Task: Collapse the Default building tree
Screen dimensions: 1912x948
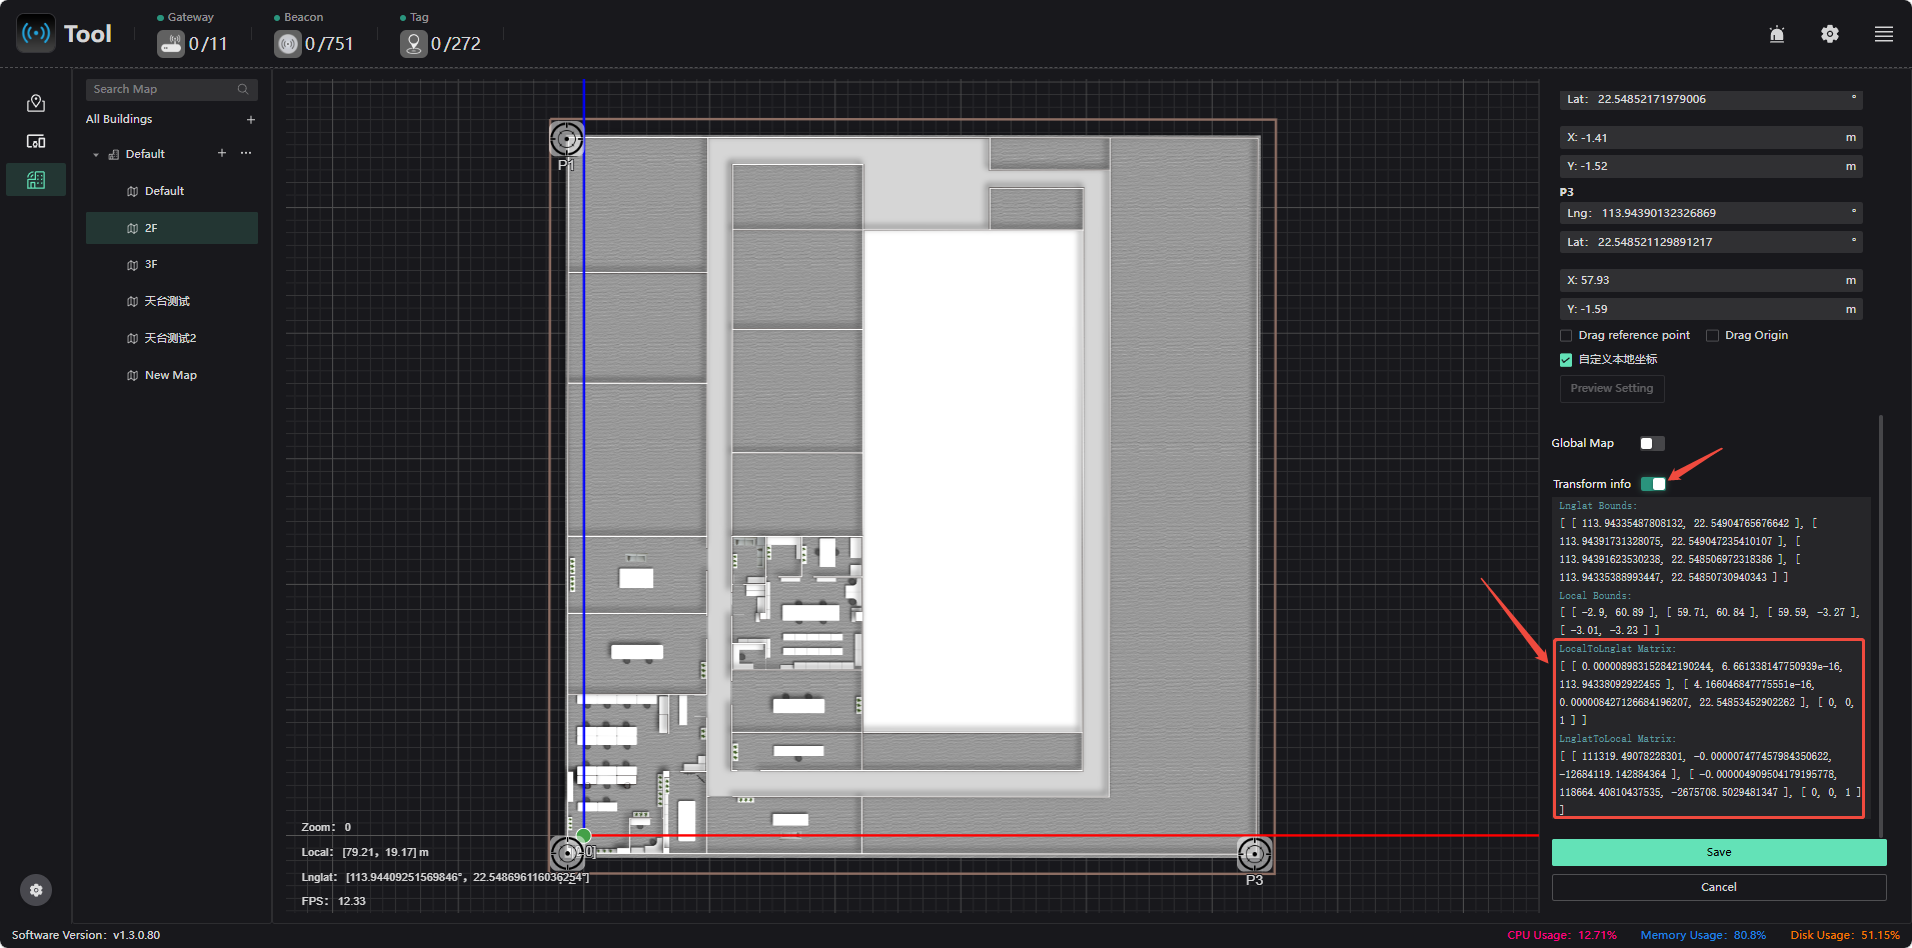Action: 96,155
